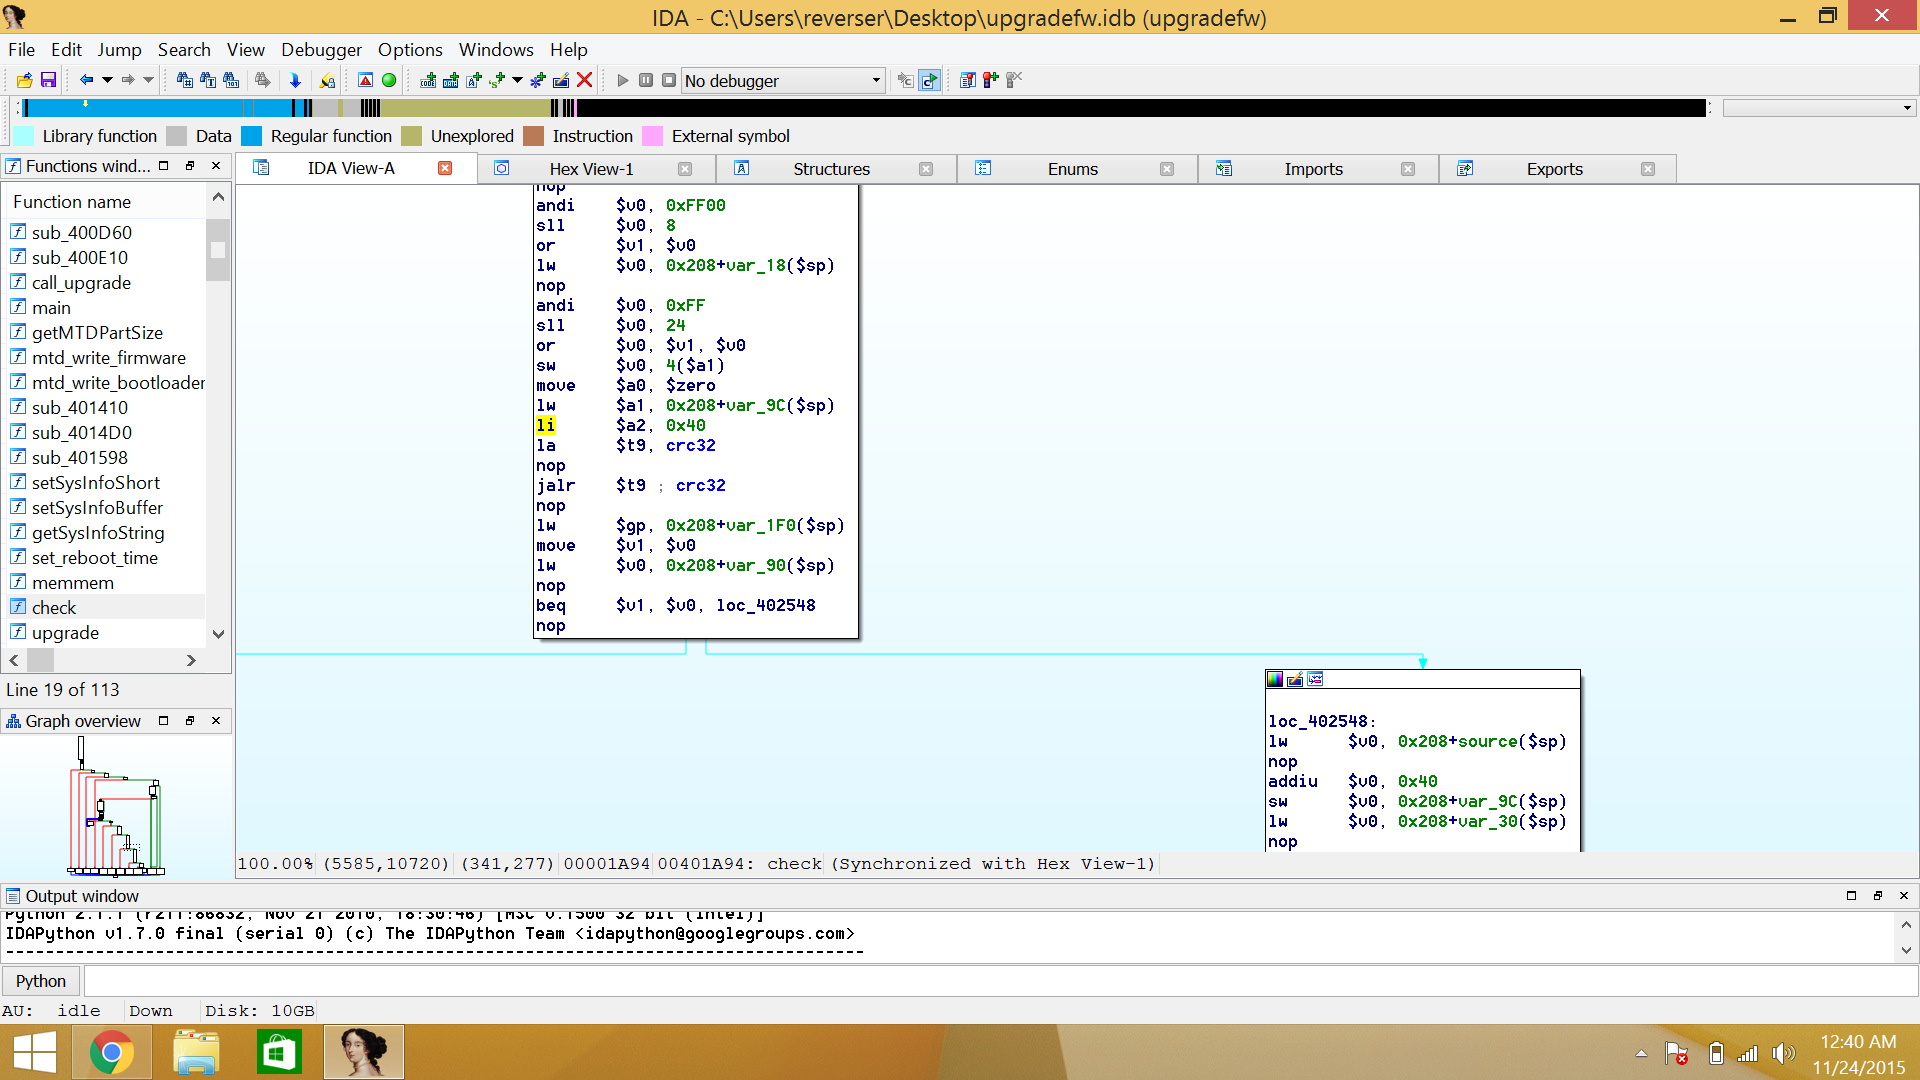Start process with the play button
Image resolution: width=1920 pixels, height=1080 pixels.
pos(622,80)
